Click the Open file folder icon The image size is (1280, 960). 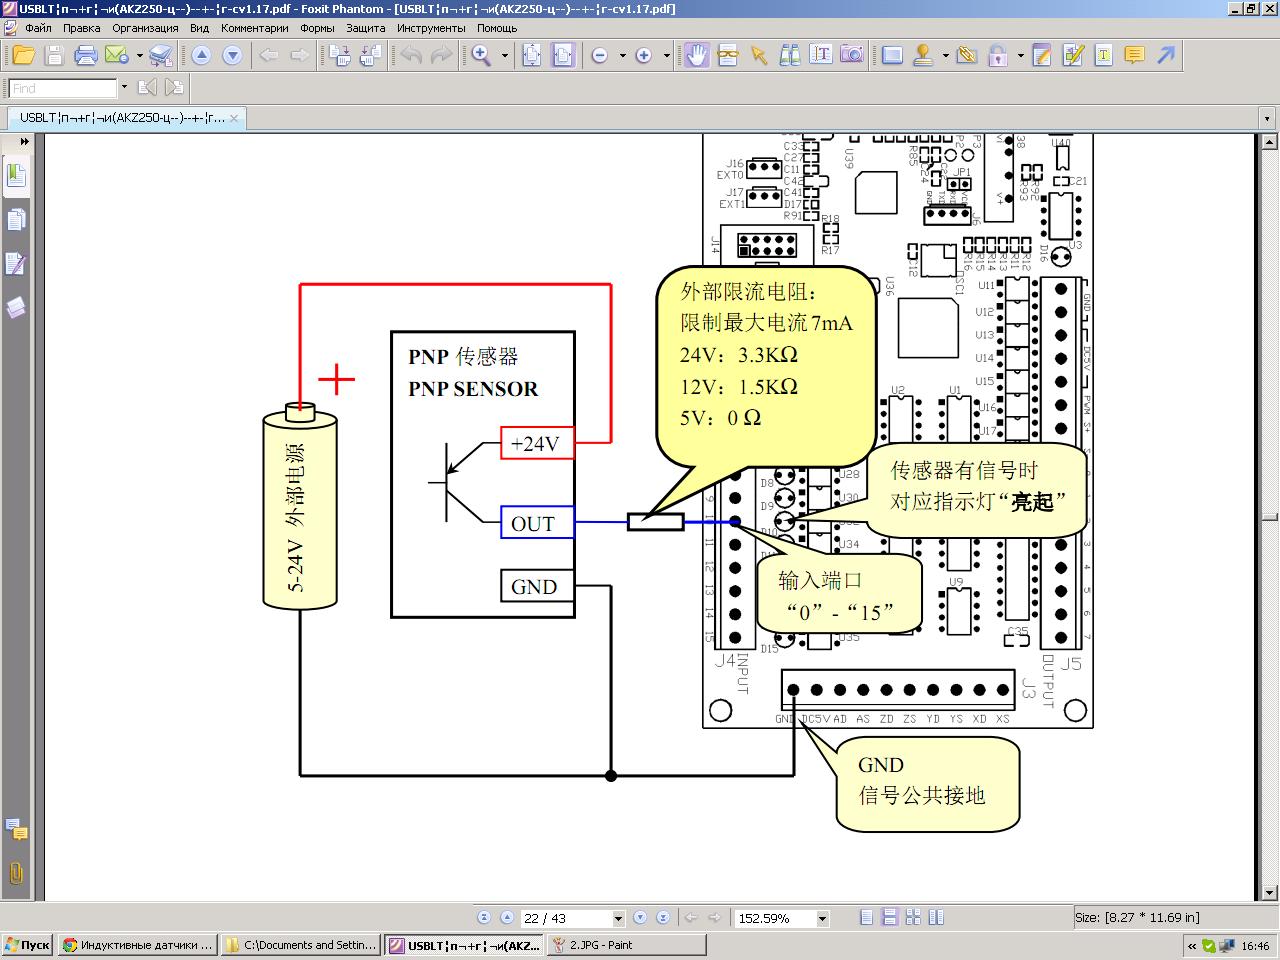click(23, 55)
